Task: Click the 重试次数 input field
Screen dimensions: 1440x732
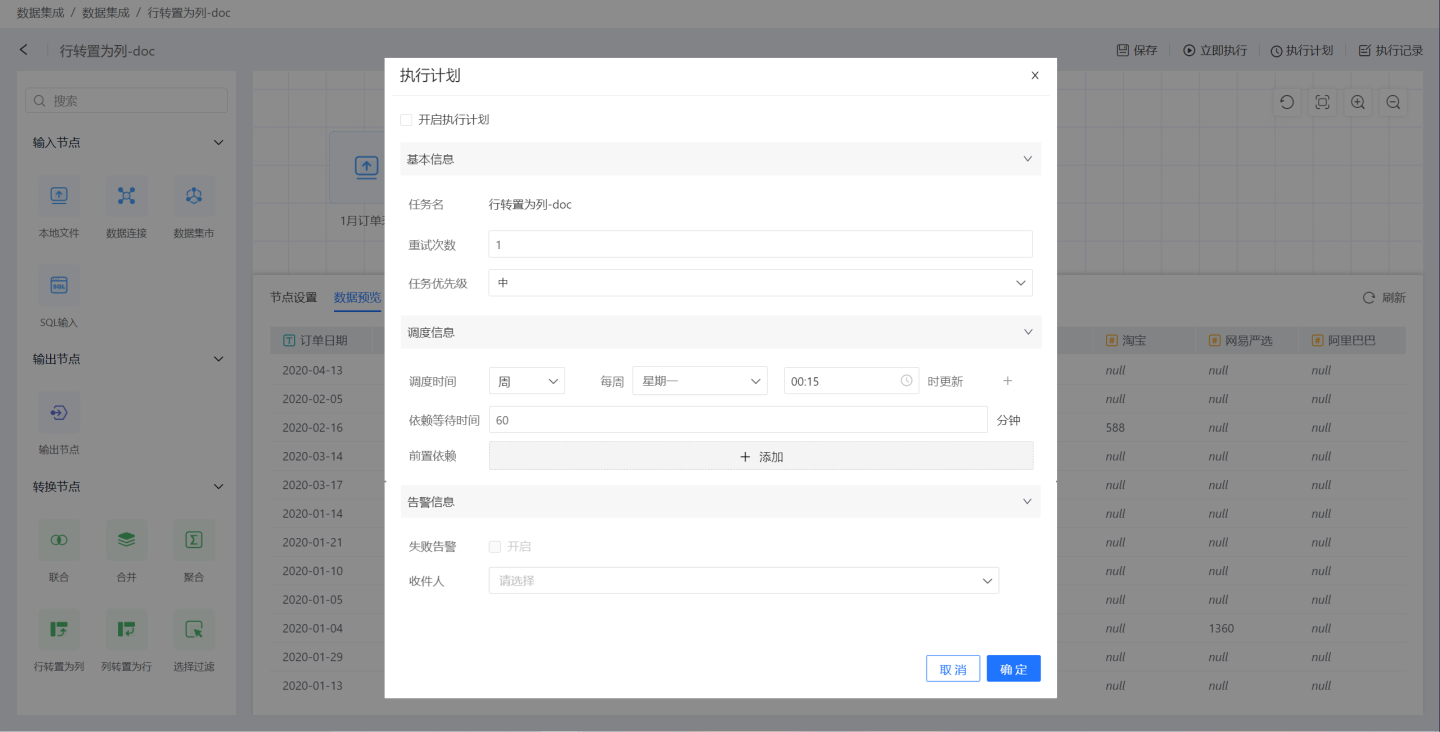Action: click(760, 245)
